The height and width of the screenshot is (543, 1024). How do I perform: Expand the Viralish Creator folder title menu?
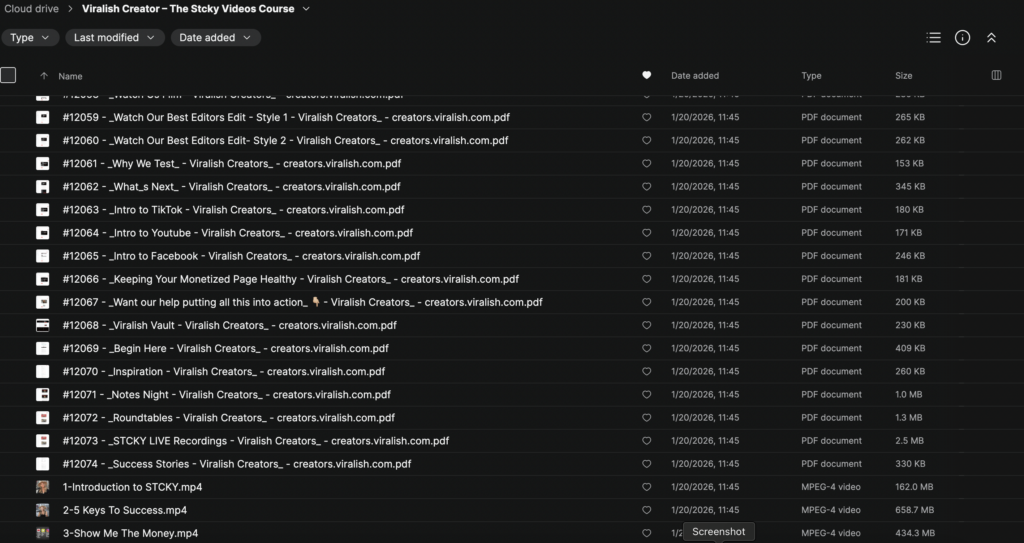tap(306, 9)
